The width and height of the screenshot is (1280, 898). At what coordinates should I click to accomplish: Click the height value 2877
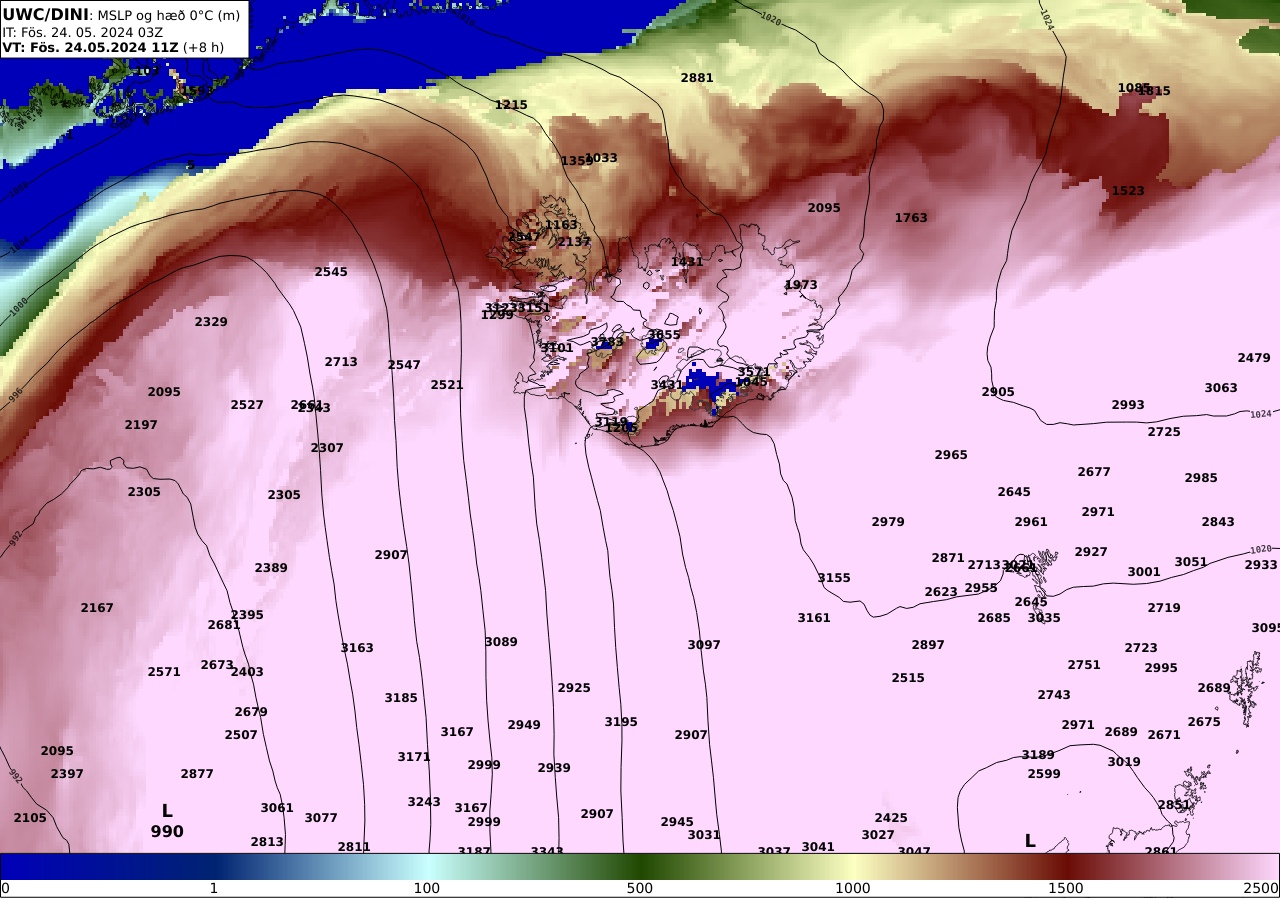(197, 774)
